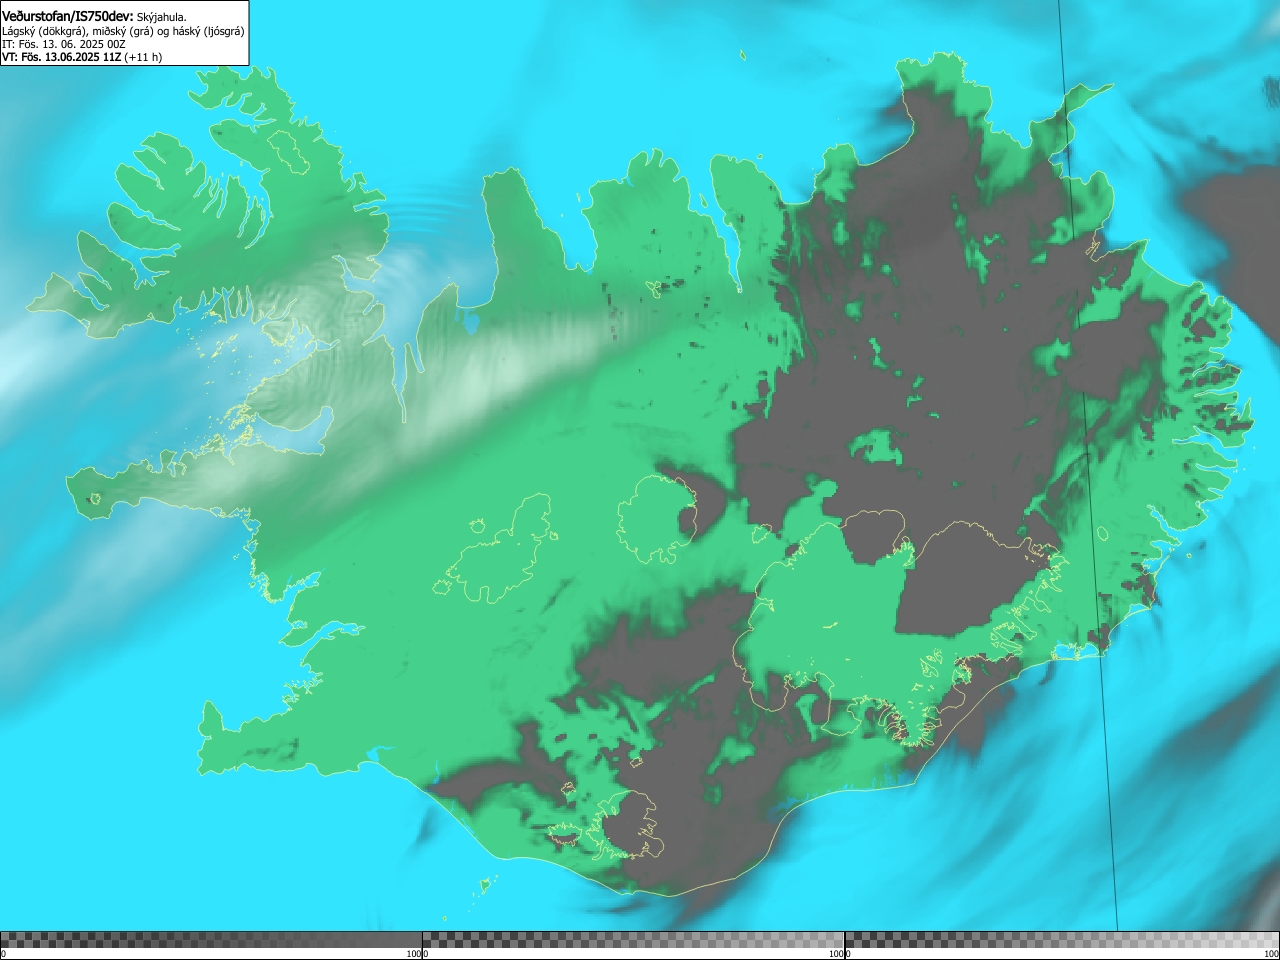This screenshot has width=1280, height=960.
Task: Click the title text "Veðurstofan/IS750dev: Skýjahula."
Action: pyautogui.click(x=94, y=17)
